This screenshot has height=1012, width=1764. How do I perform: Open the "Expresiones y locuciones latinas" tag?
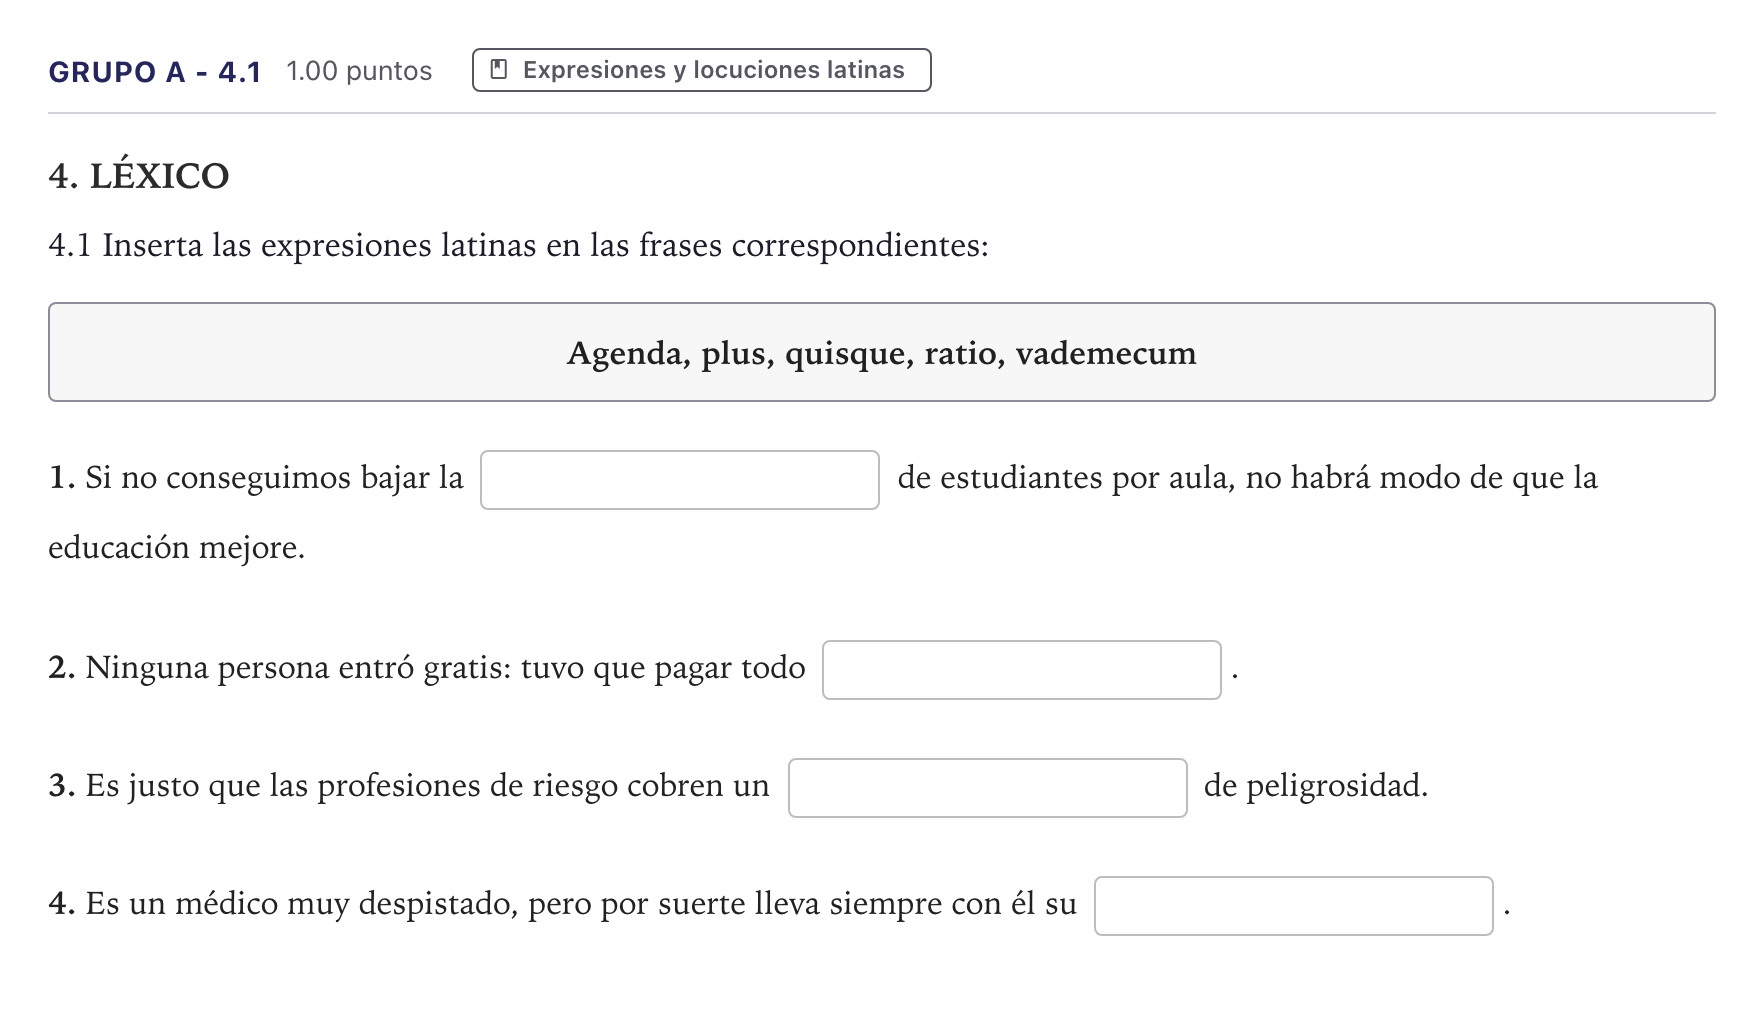(x=701, y=70)
